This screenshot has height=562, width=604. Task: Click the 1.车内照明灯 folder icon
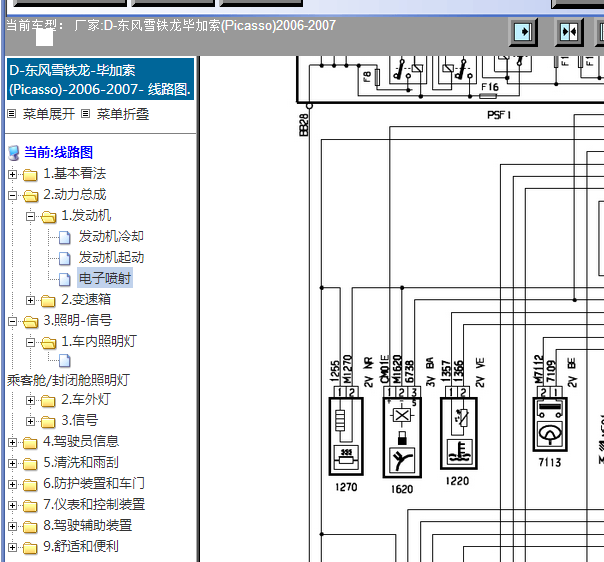coord(48,342)
